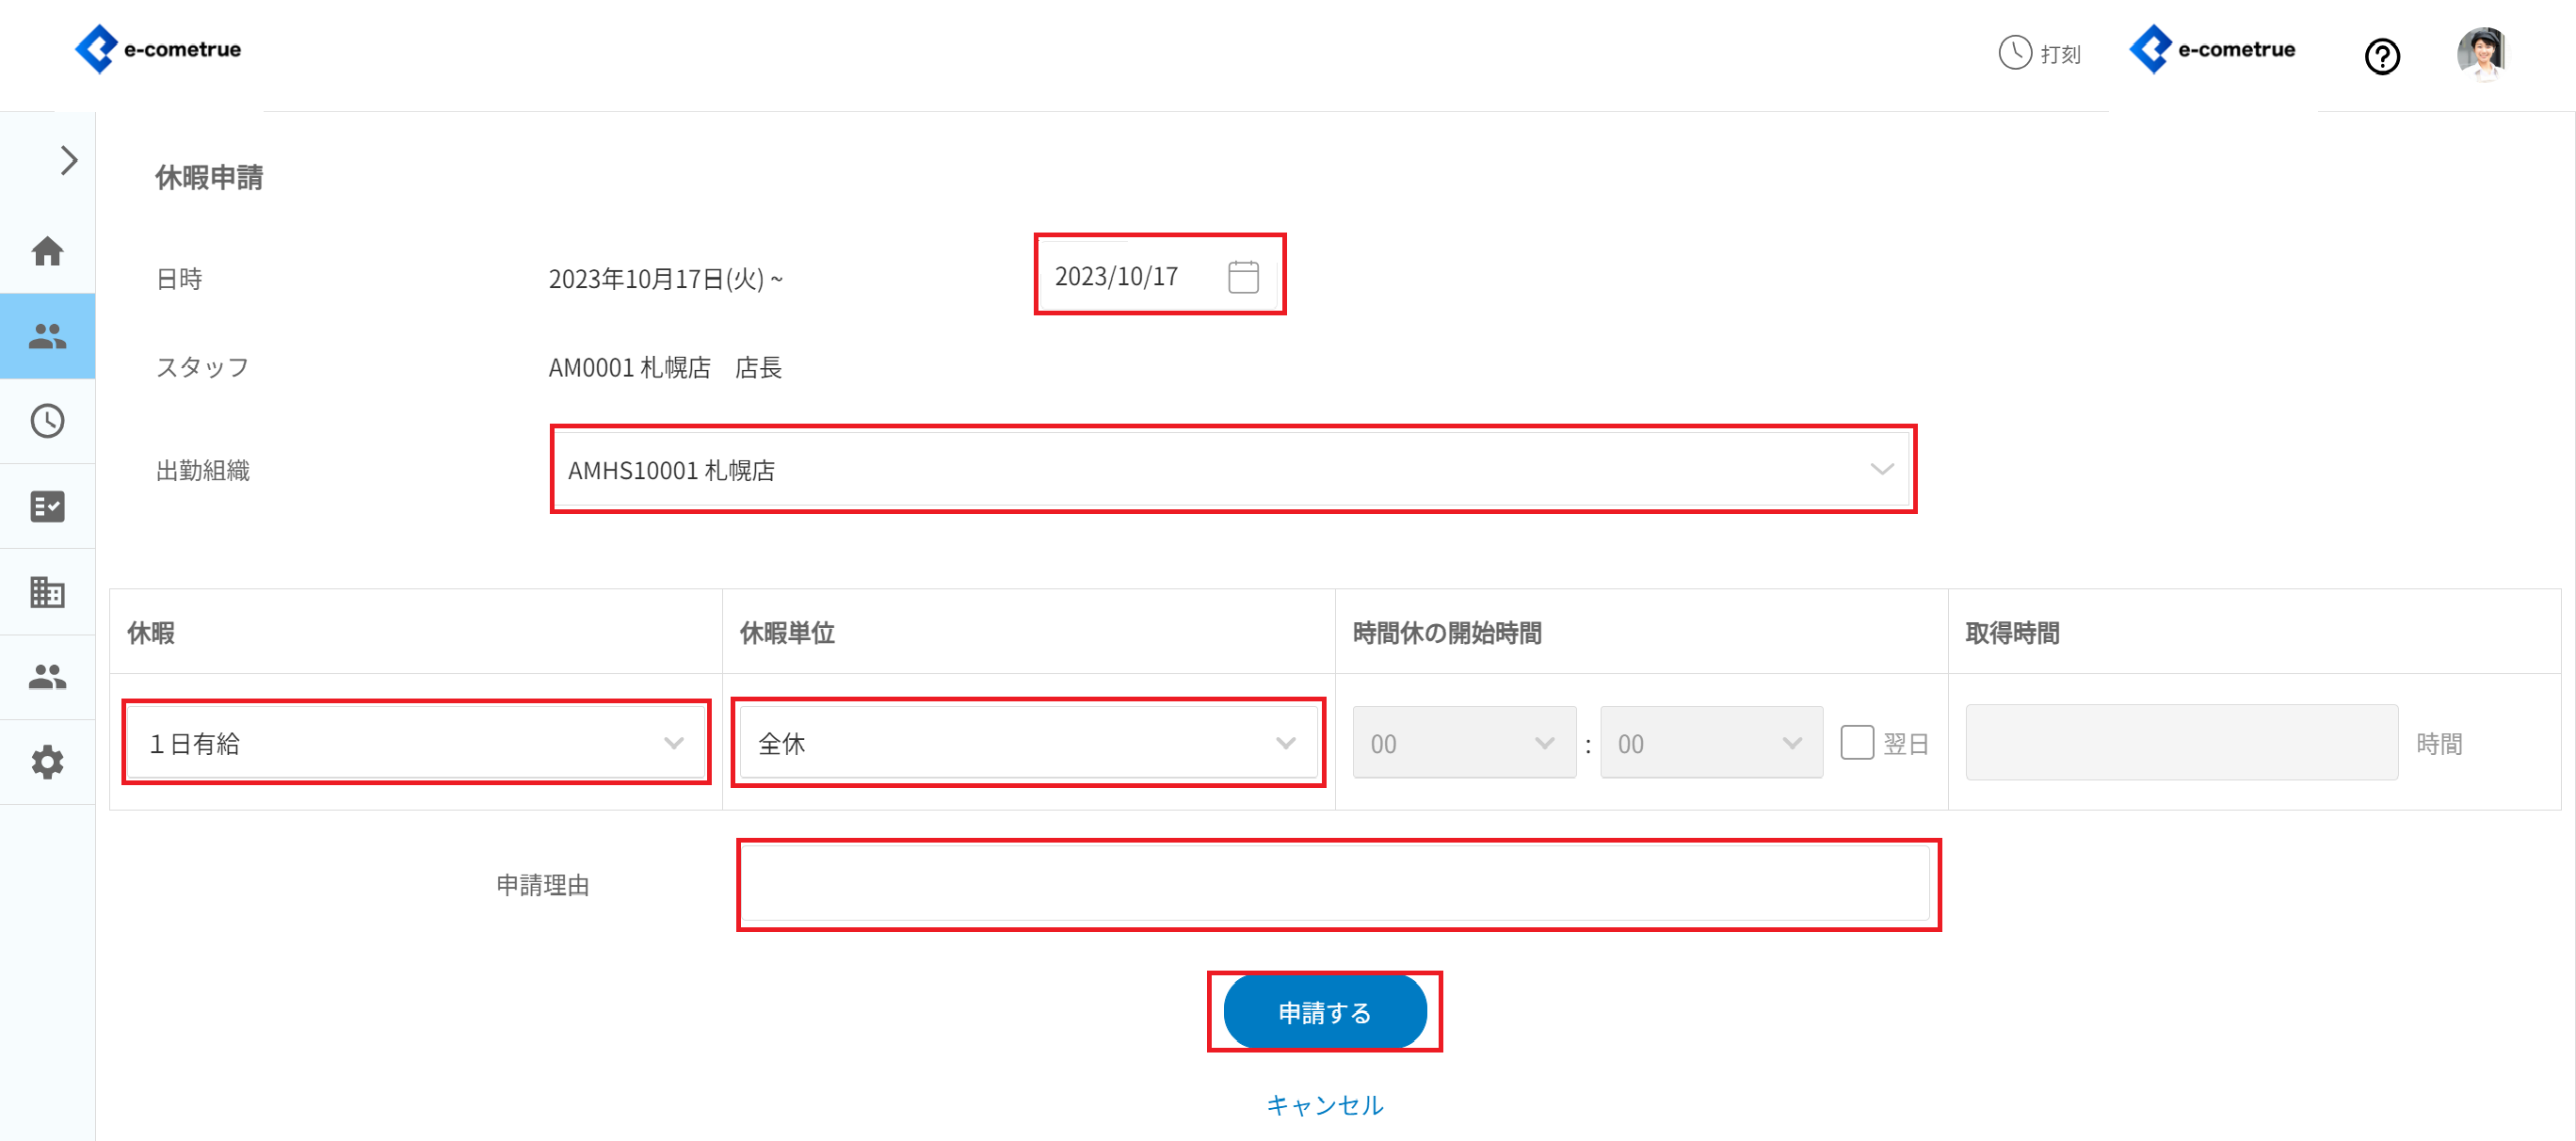Open the clock attendance sidebar icon
2576x1141 pixels.
pos(47,421)
